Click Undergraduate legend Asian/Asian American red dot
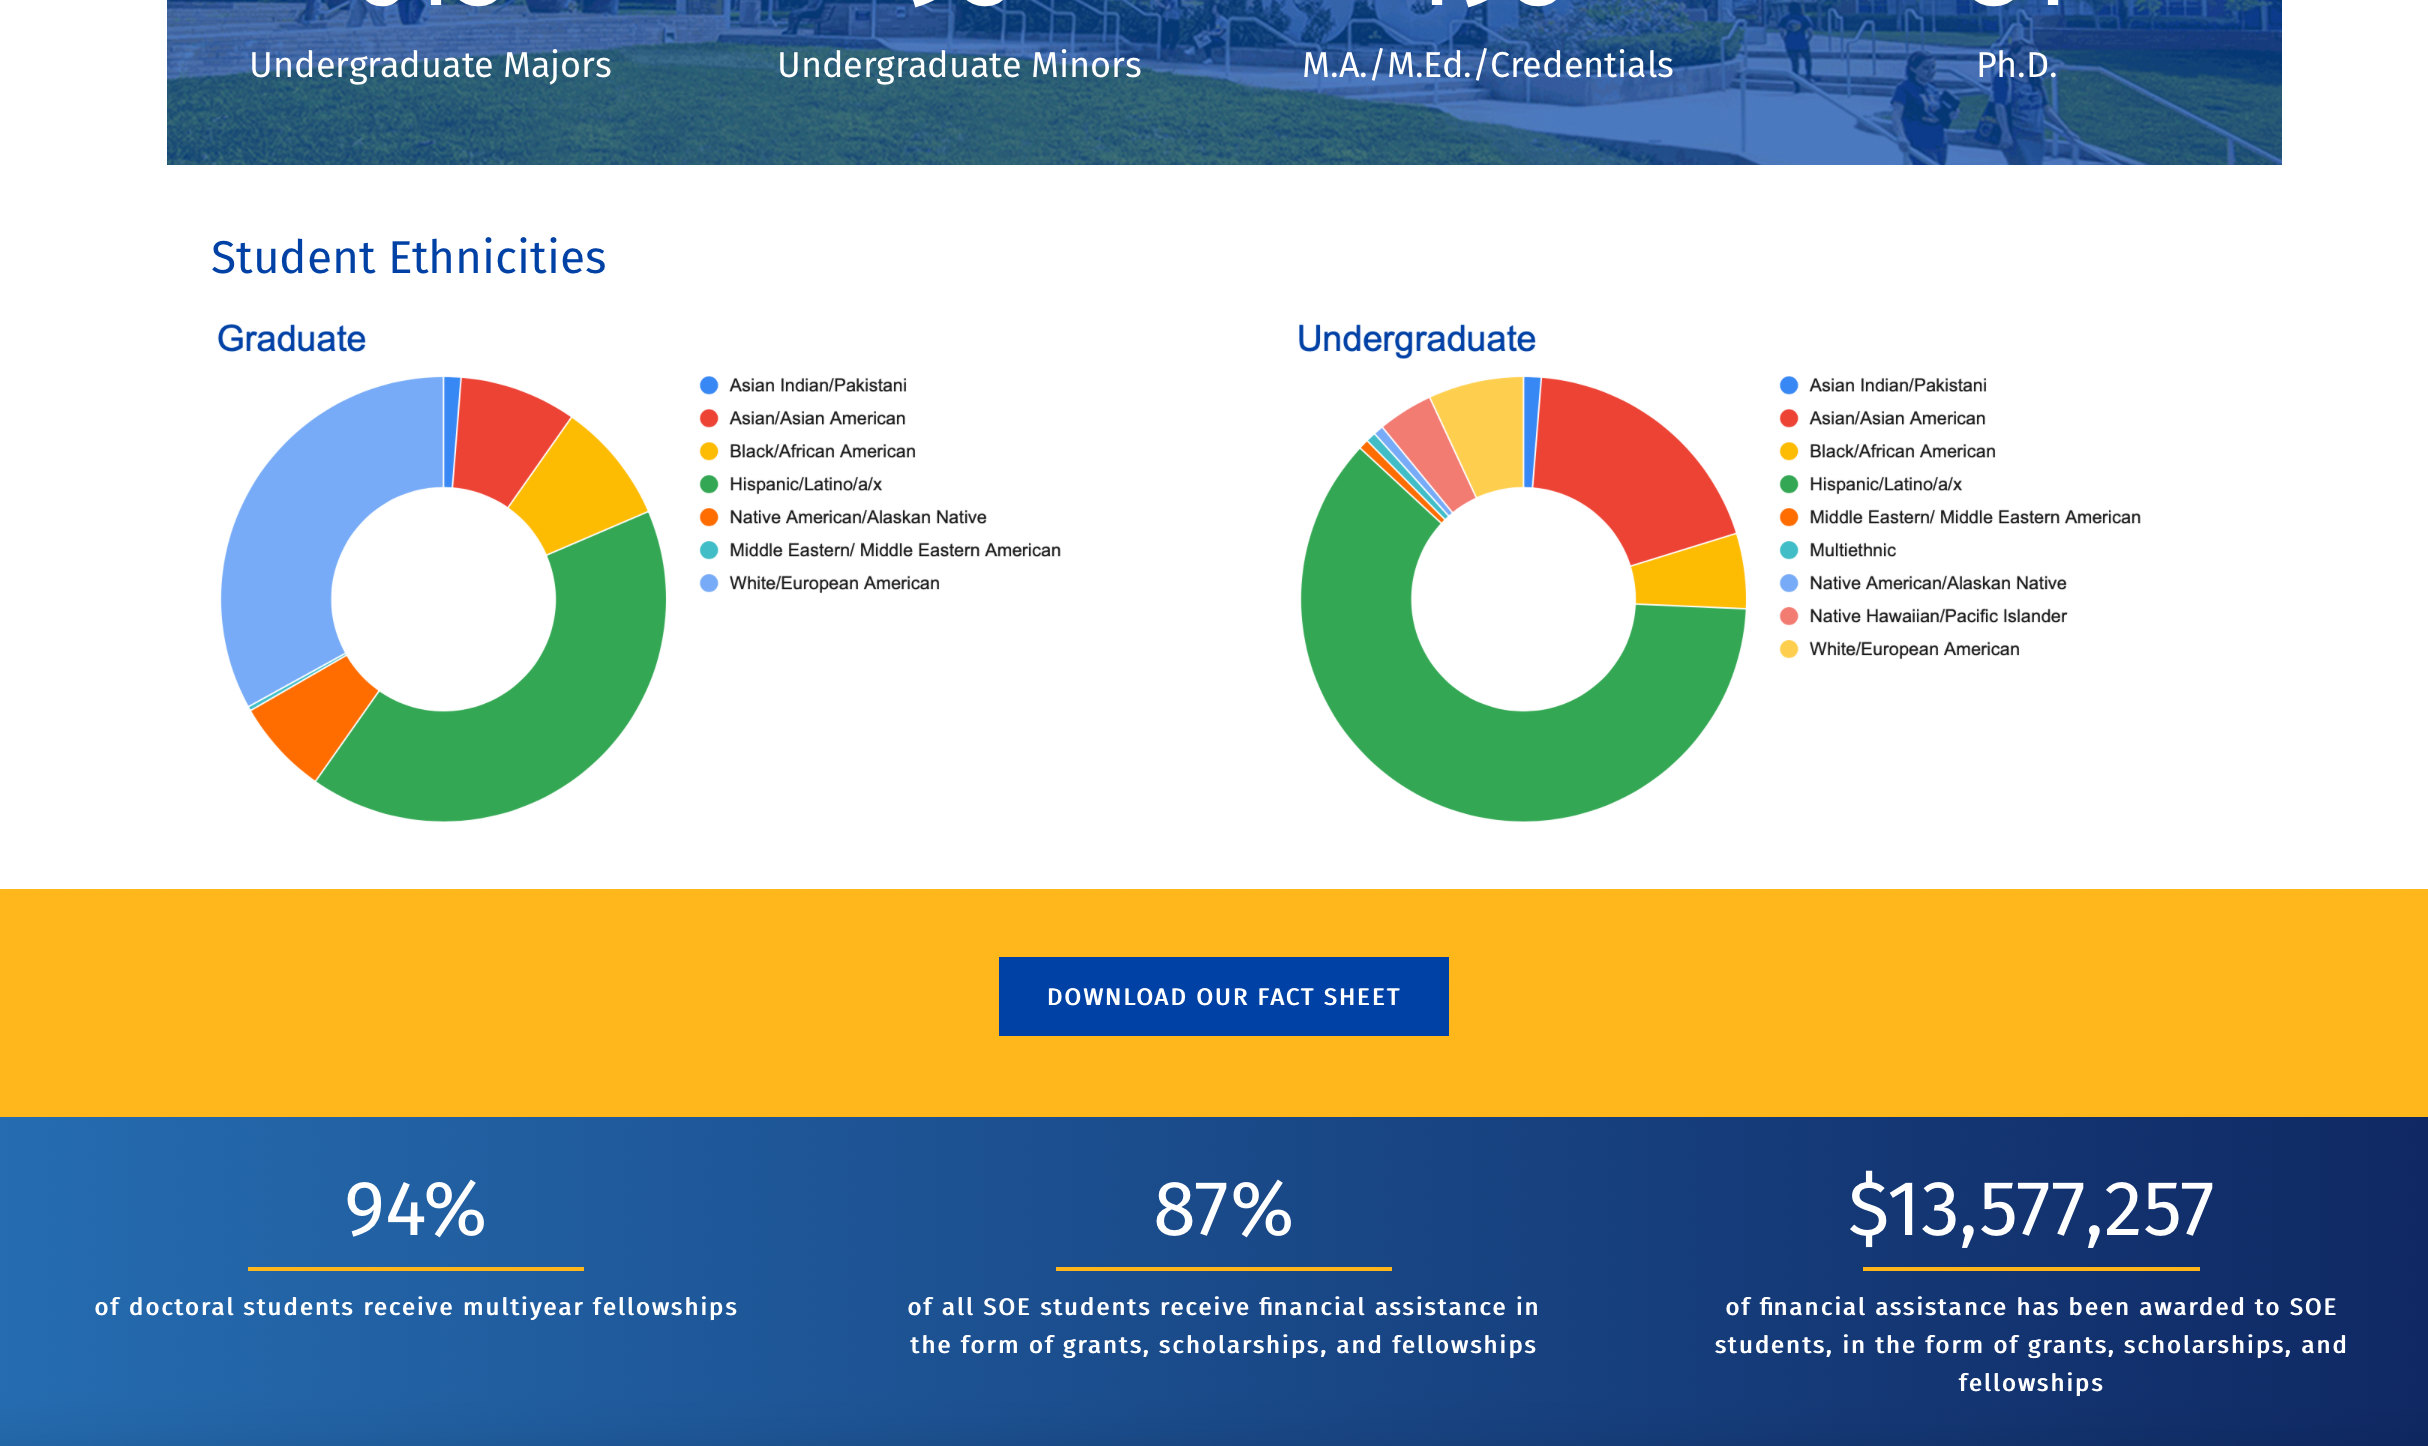The width and height of the screenshot is (2428, 1446). click(x=1789, y=418)
